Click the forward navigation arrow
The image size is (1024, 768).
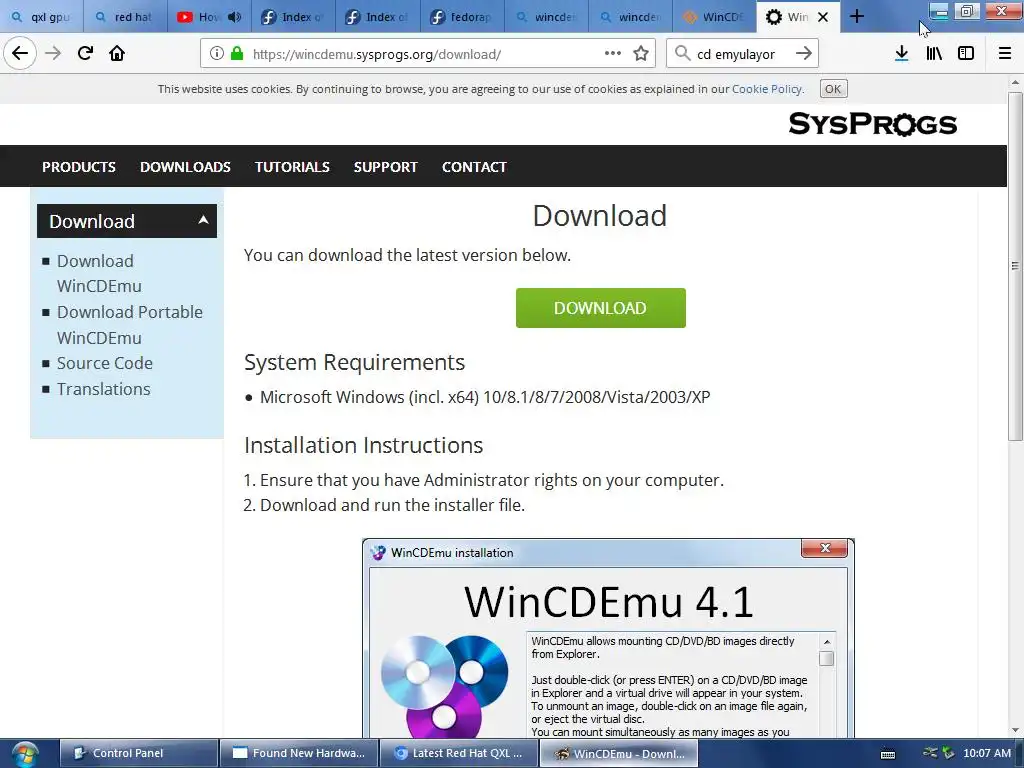[x=53, y=54]
